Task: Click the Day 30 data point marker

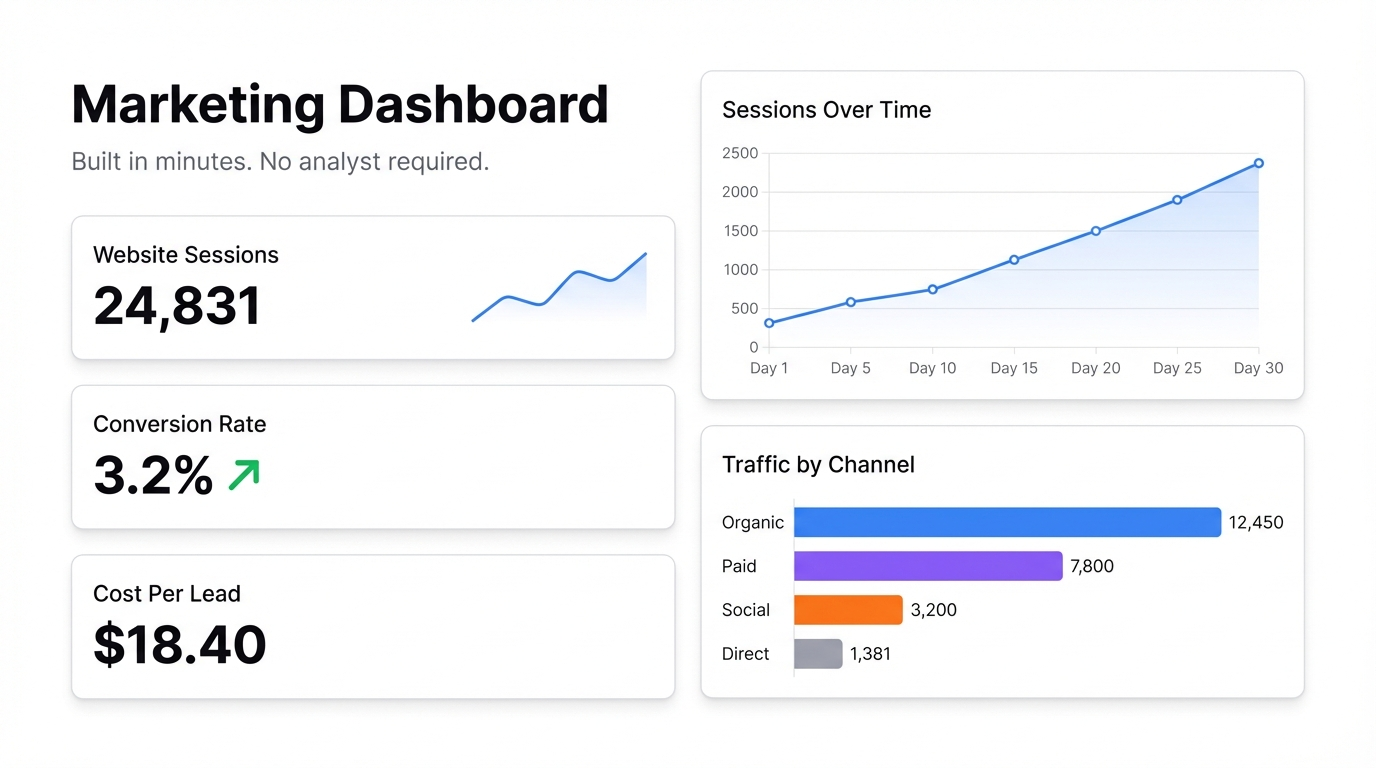Action: (1258, 162)
